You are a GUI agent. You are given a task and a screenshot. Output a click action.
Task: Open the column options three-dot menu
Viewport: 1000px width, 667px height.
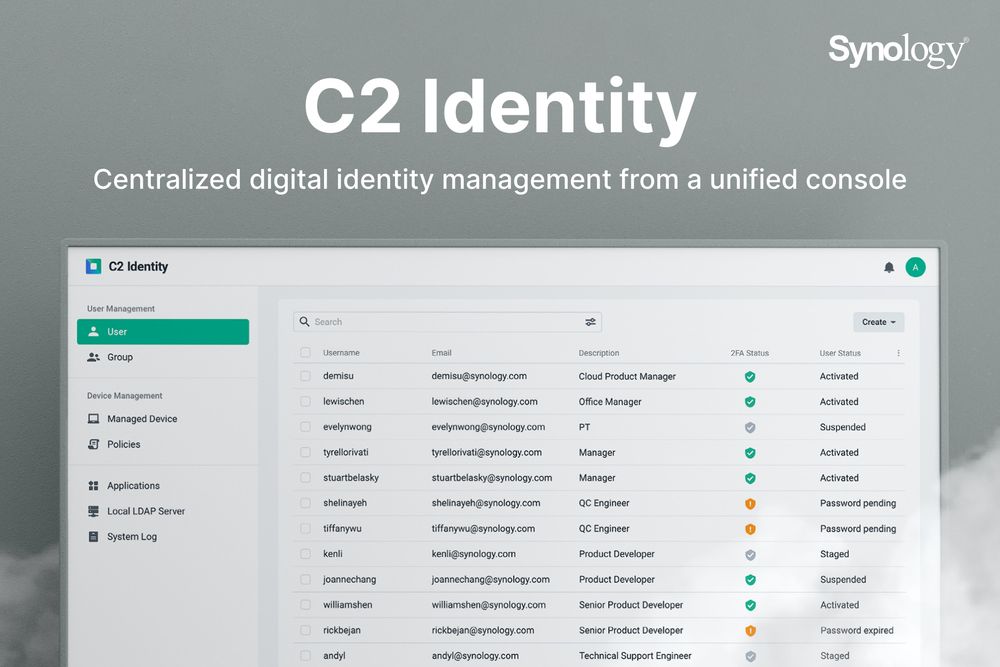(x=897, y=352)
